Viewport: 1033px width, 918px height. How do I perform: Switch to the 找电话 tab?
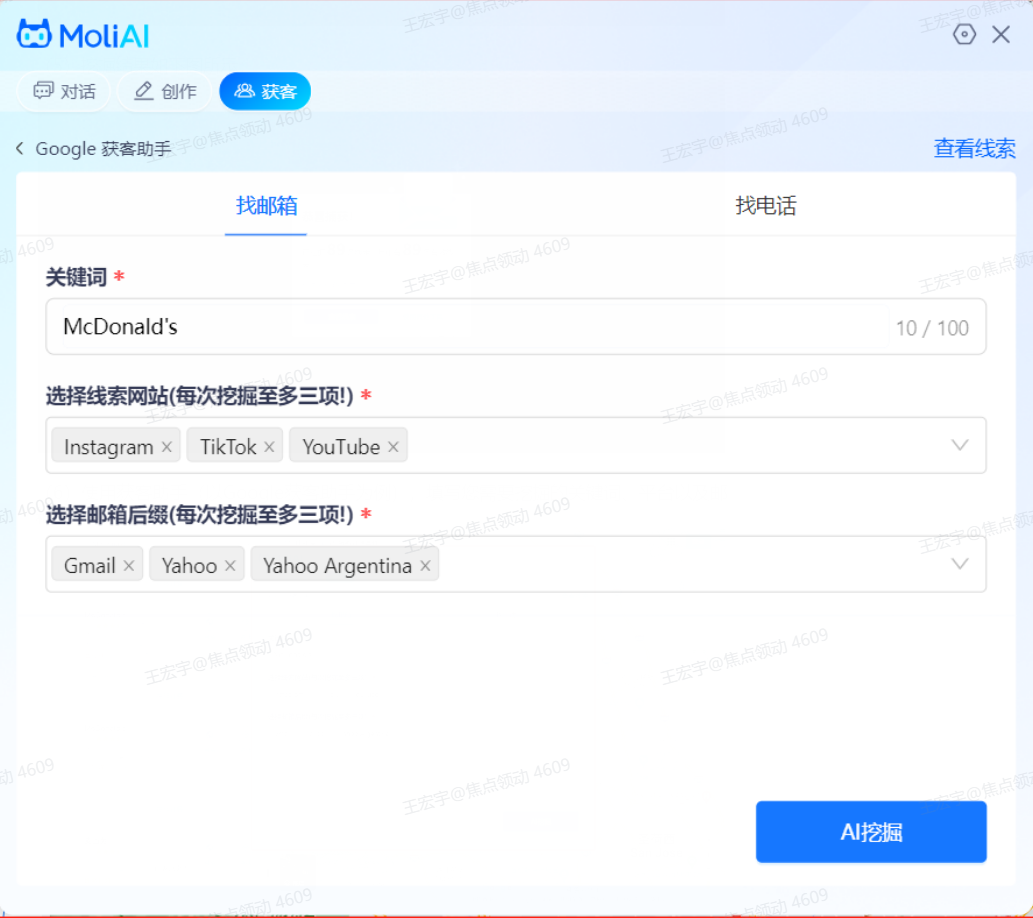coord(766,206)
